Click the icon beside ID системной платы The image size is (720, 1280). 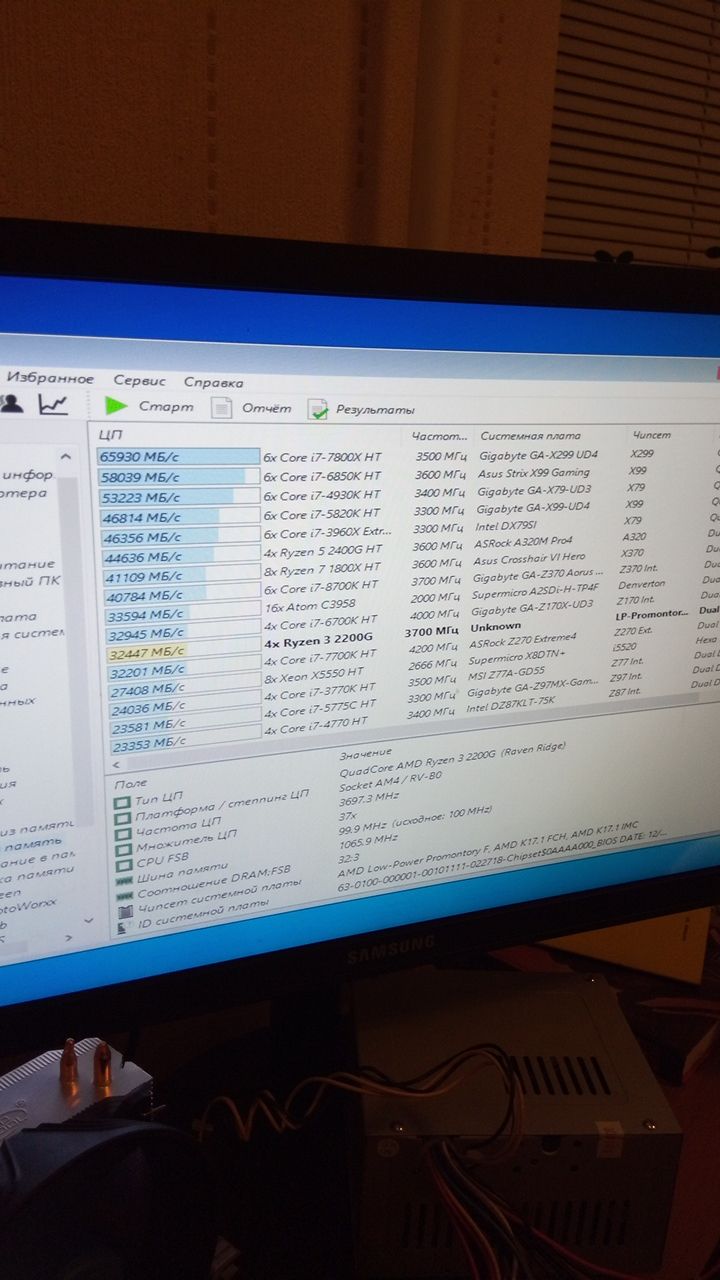click(x=123, y=928)
